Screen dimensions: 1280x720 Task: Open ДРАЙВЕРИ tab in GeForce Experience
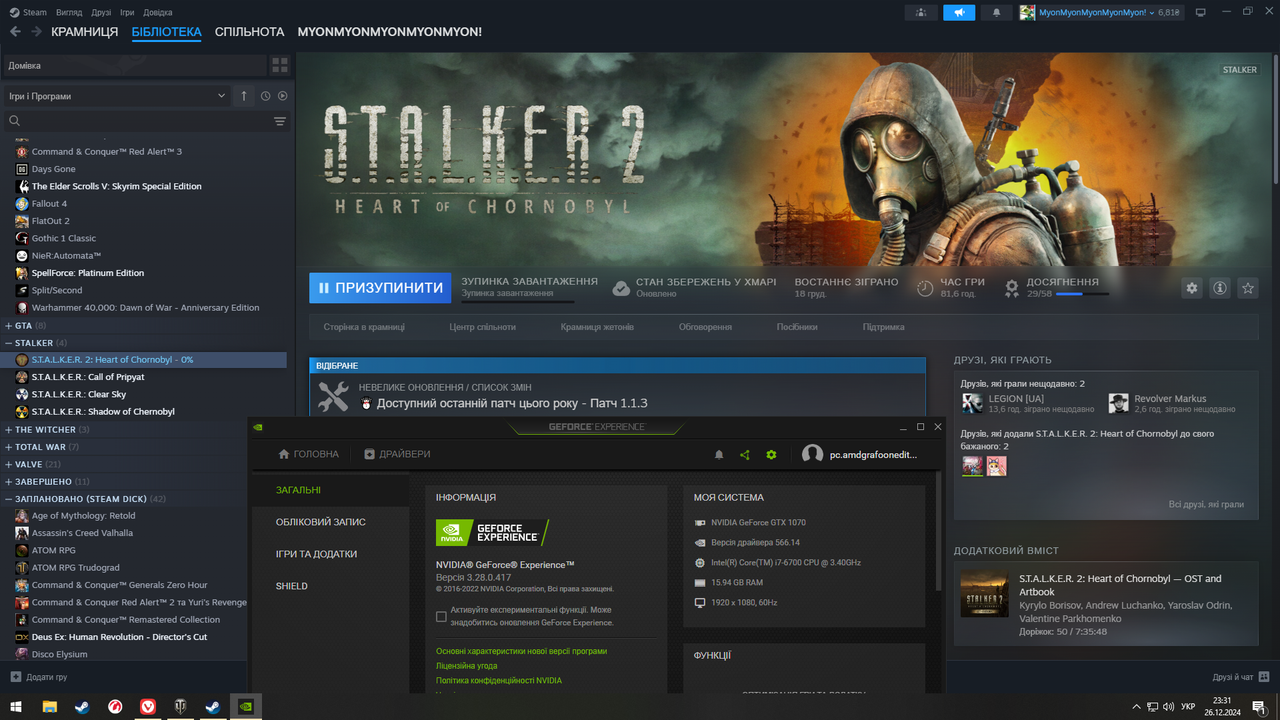tap(397, 454)
